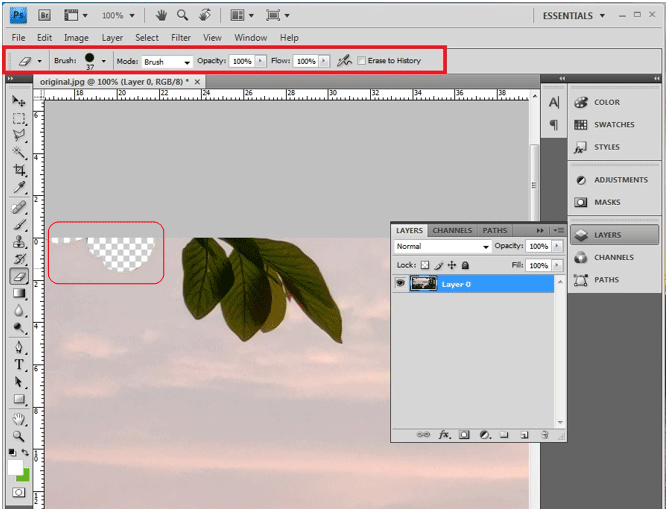The width and height of the screenshot is (666, 509).
Task: Launch Bridge with the Br icon
Action: pyautogui.click(x=45, y=15)
